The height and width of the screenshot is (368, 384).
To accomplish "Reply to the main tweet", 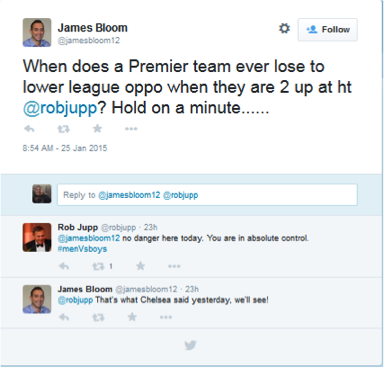I will point(29,129).
